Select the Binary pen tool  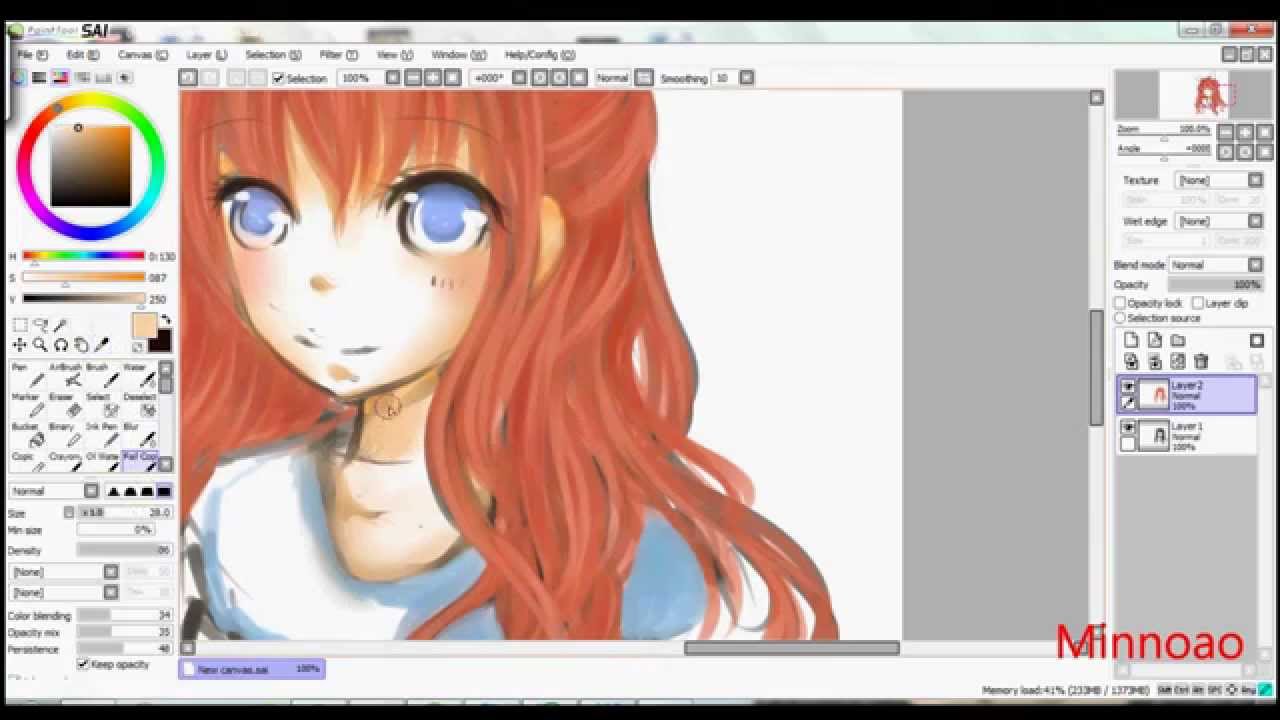point(65,434)
